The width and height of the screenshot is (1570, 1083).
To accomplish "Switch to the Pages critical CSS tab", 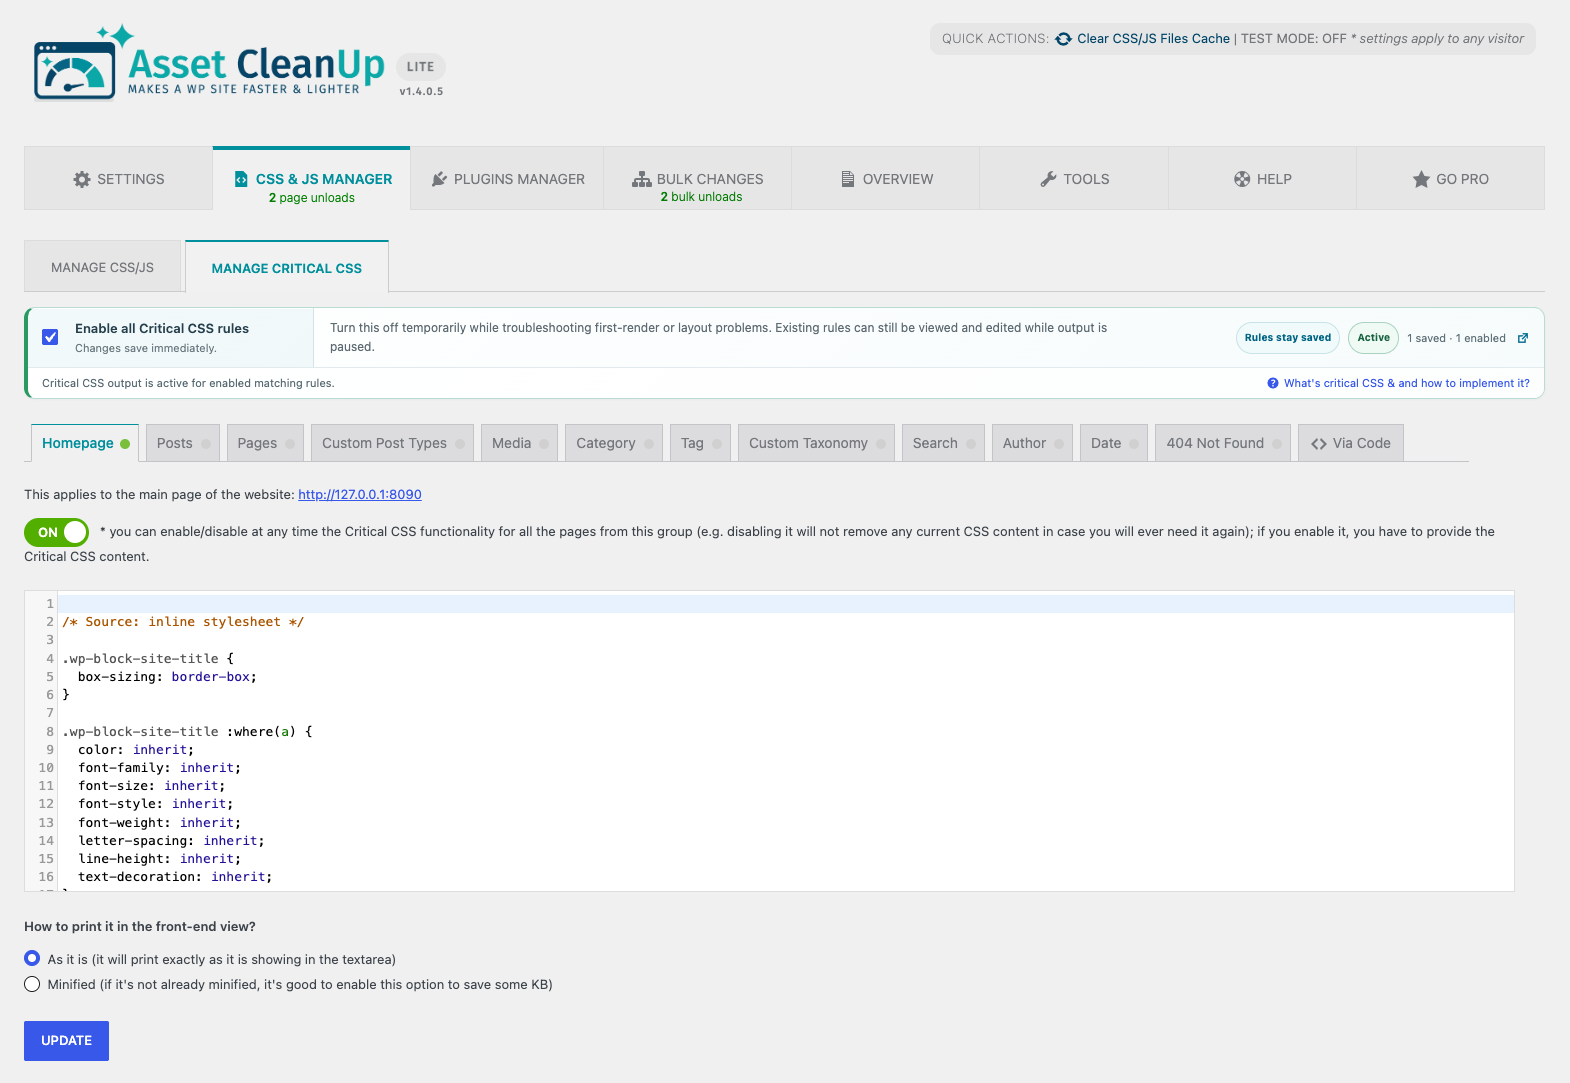I will click(265, 443).
